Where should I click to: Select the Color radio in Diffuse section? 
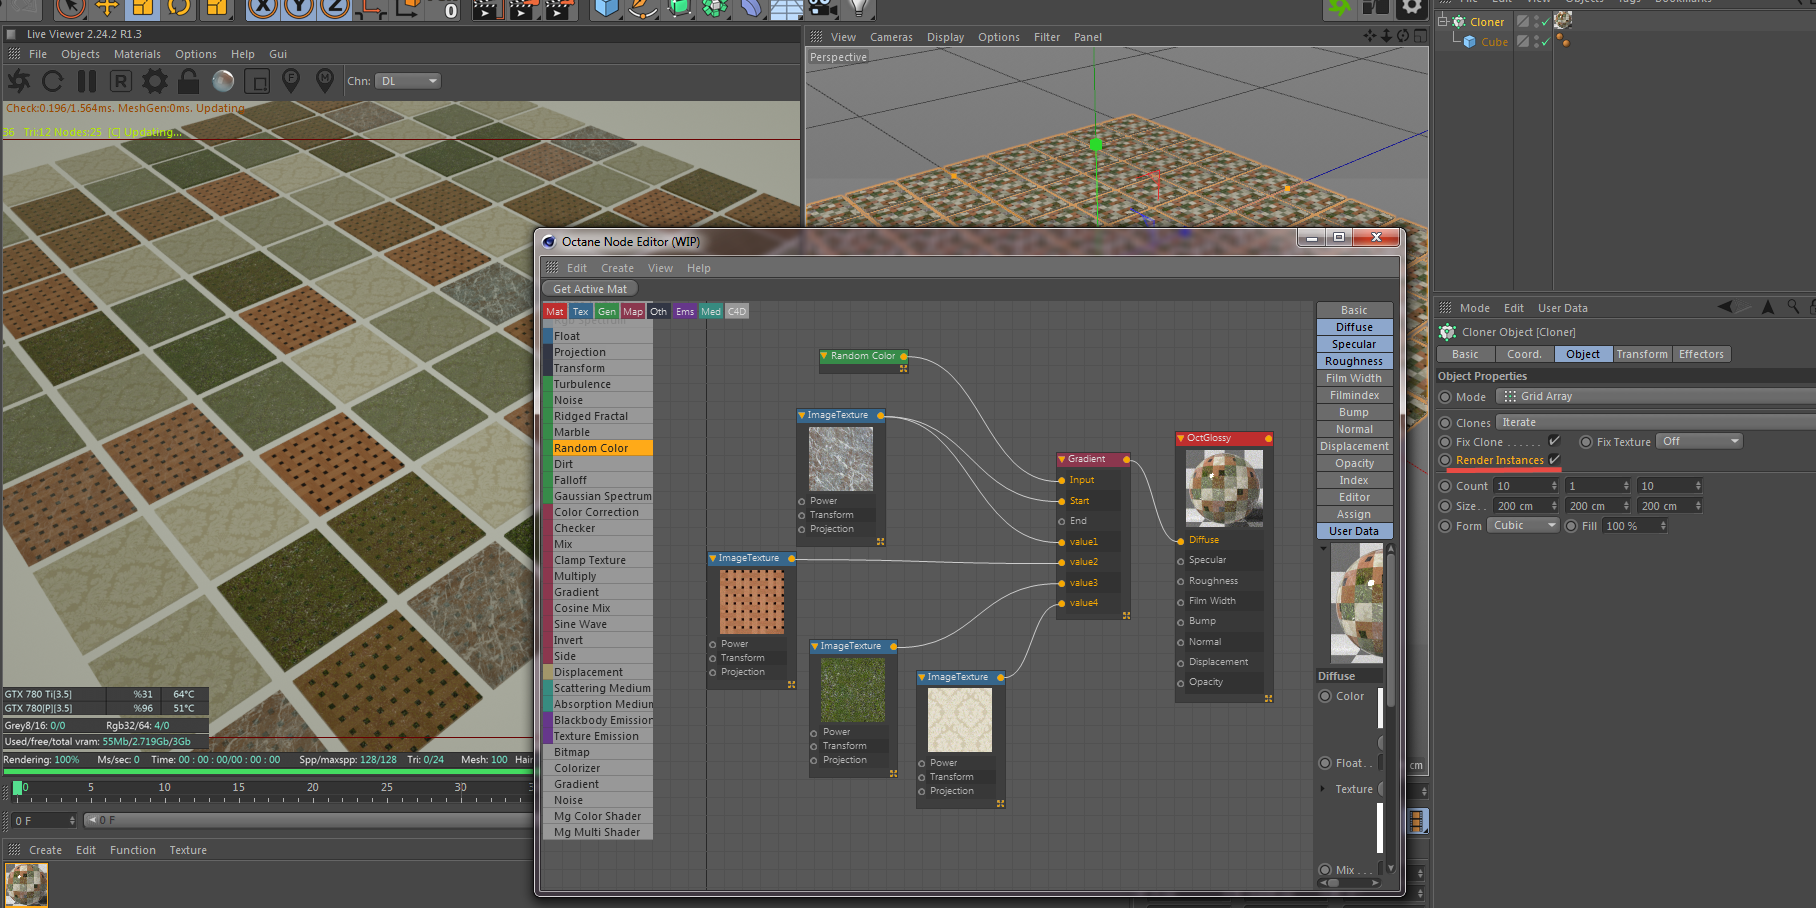pyautogui.click(x=1325, y=696)
